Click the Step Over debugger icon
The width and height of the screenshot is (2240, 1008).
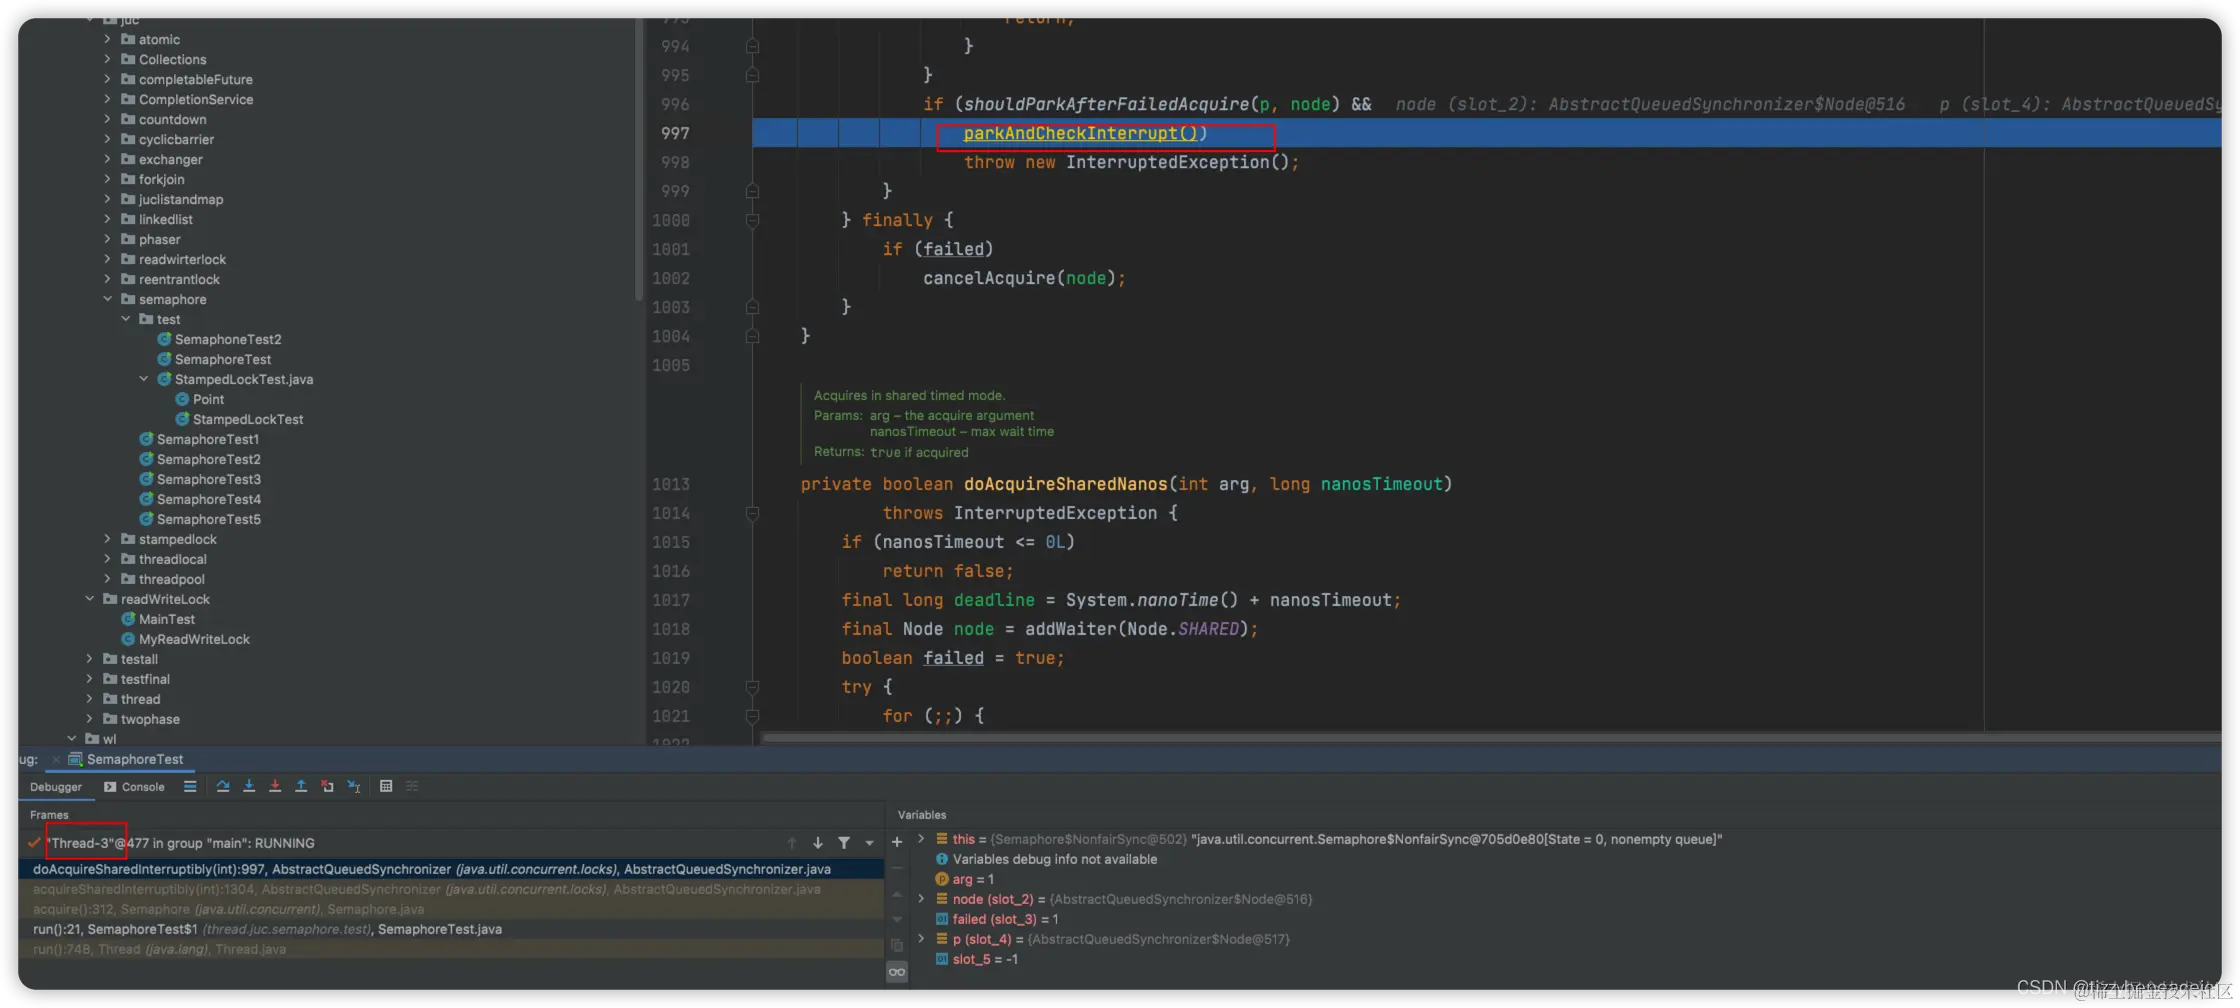(223, 786)
